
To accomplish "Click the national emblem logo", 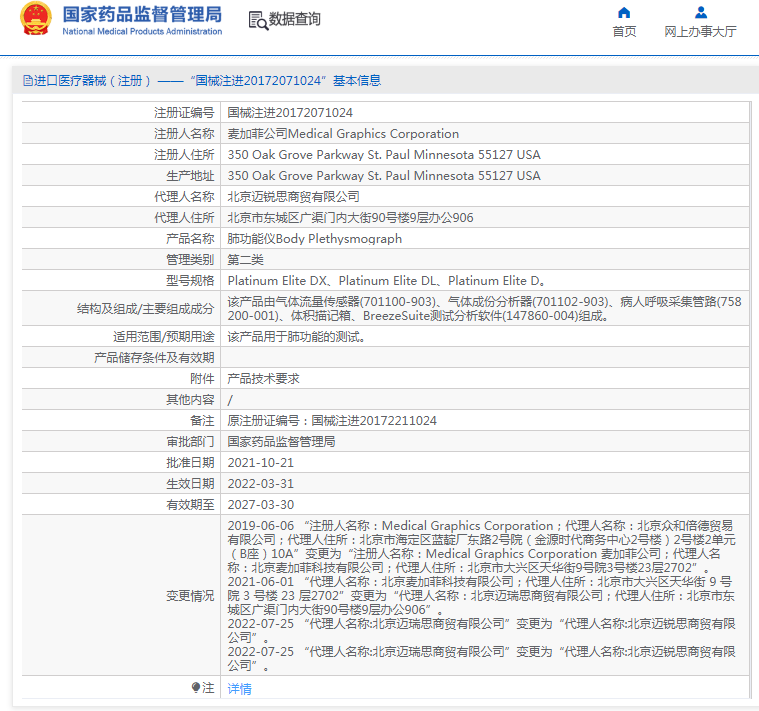I will (x=35, y=20).
